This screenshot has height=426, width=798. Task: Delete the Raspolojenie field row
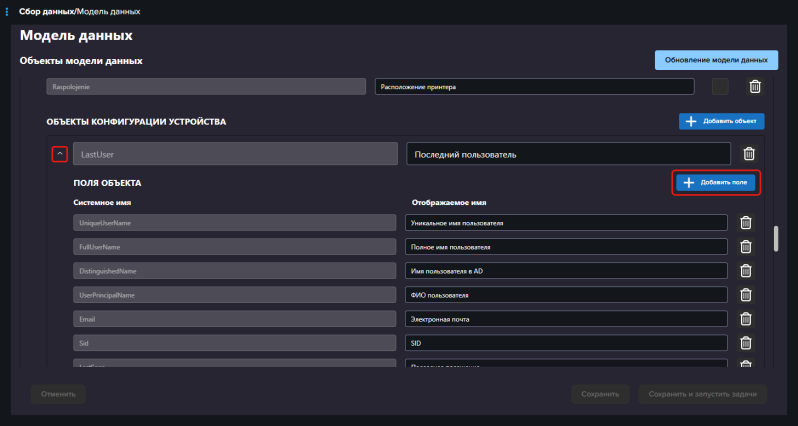click(755, 87)
